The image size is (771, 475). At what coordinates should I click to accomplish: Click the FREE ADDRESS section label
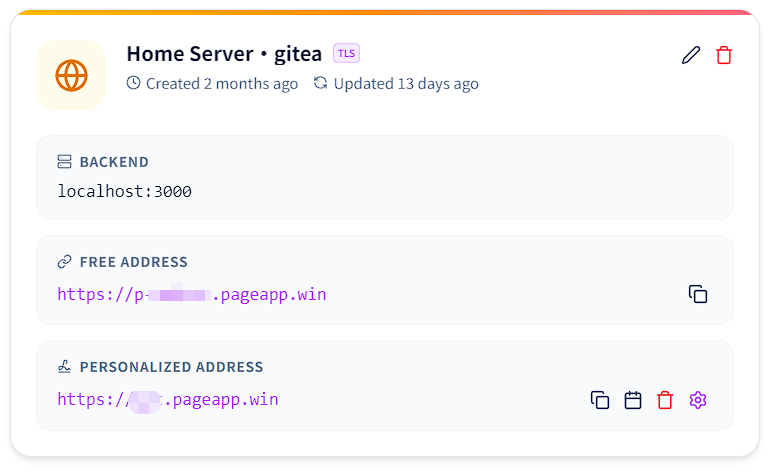pyautogui.click(x=134, y=262)
